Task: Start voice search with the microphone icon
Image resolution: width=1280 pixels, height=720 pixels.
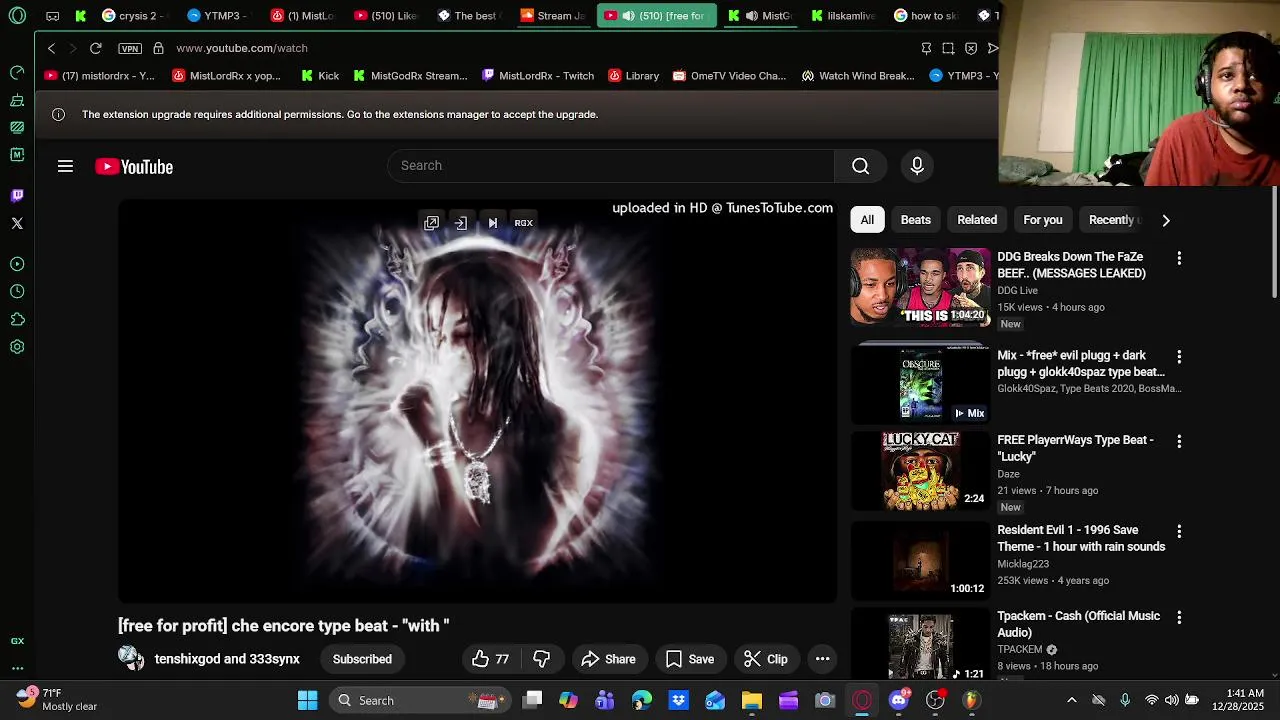Action: pos(917,166)
